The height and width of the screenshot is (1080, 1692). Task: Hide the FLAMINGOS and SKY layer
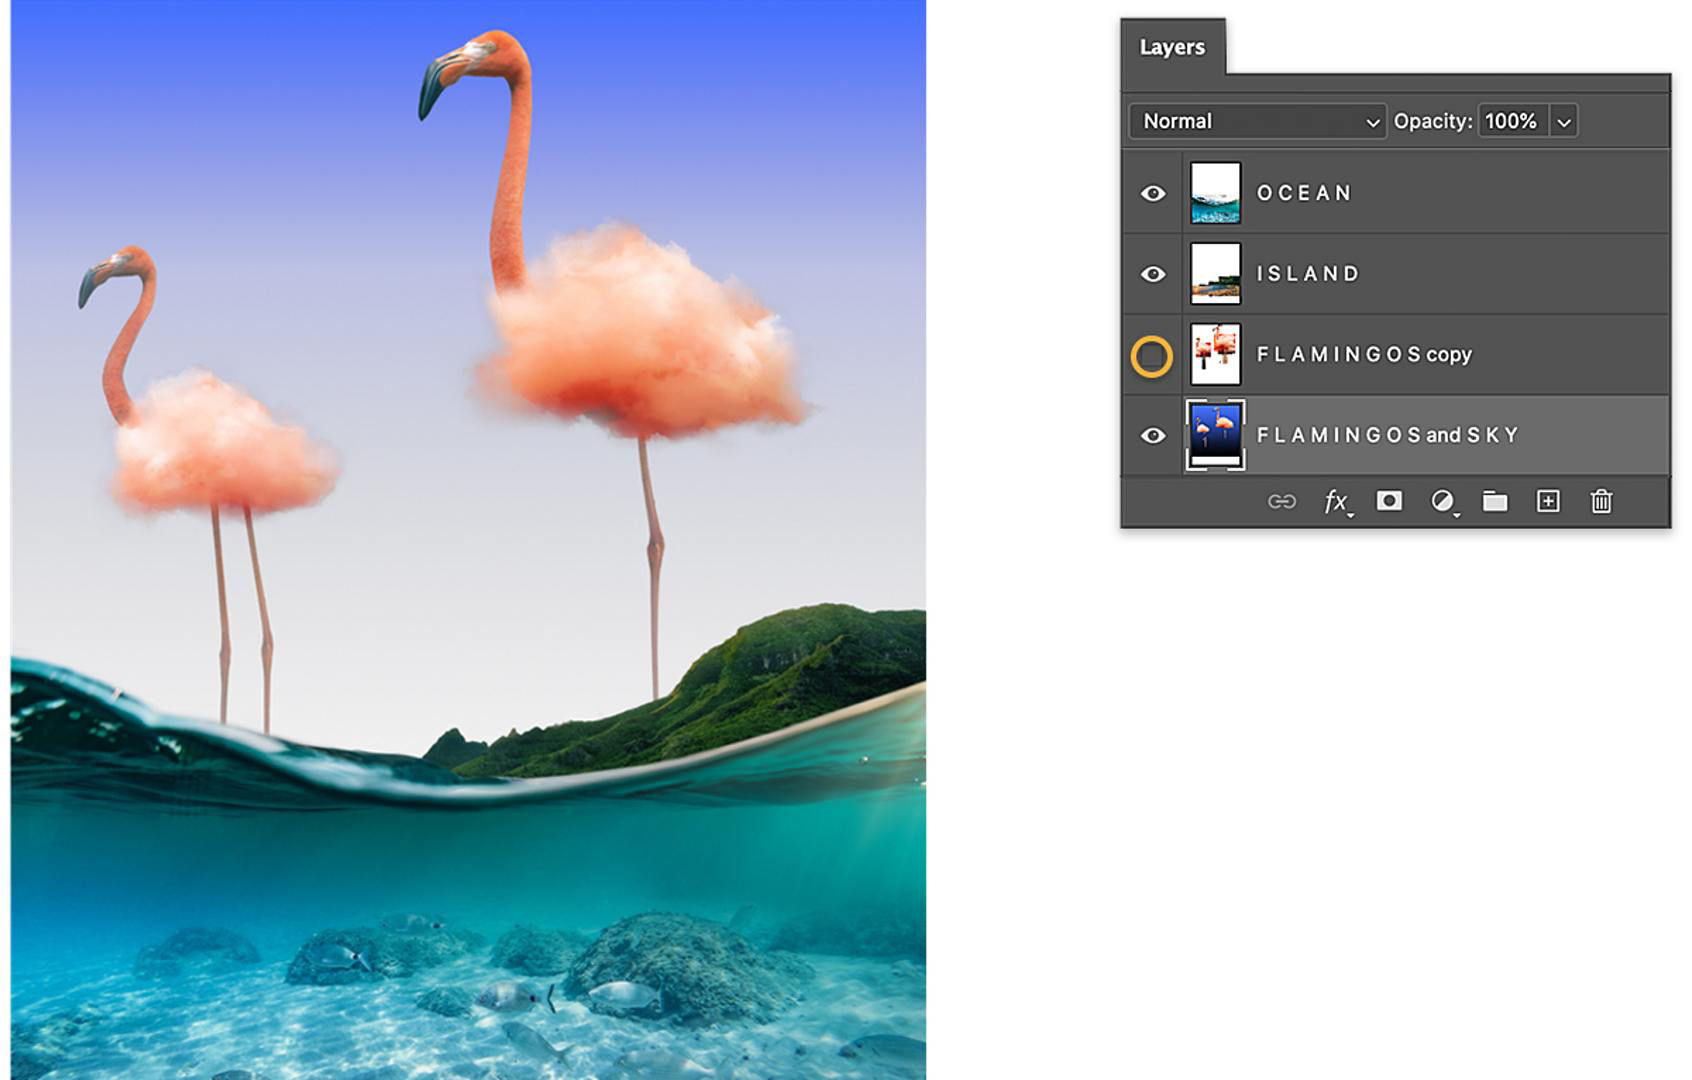point(1152,434)
